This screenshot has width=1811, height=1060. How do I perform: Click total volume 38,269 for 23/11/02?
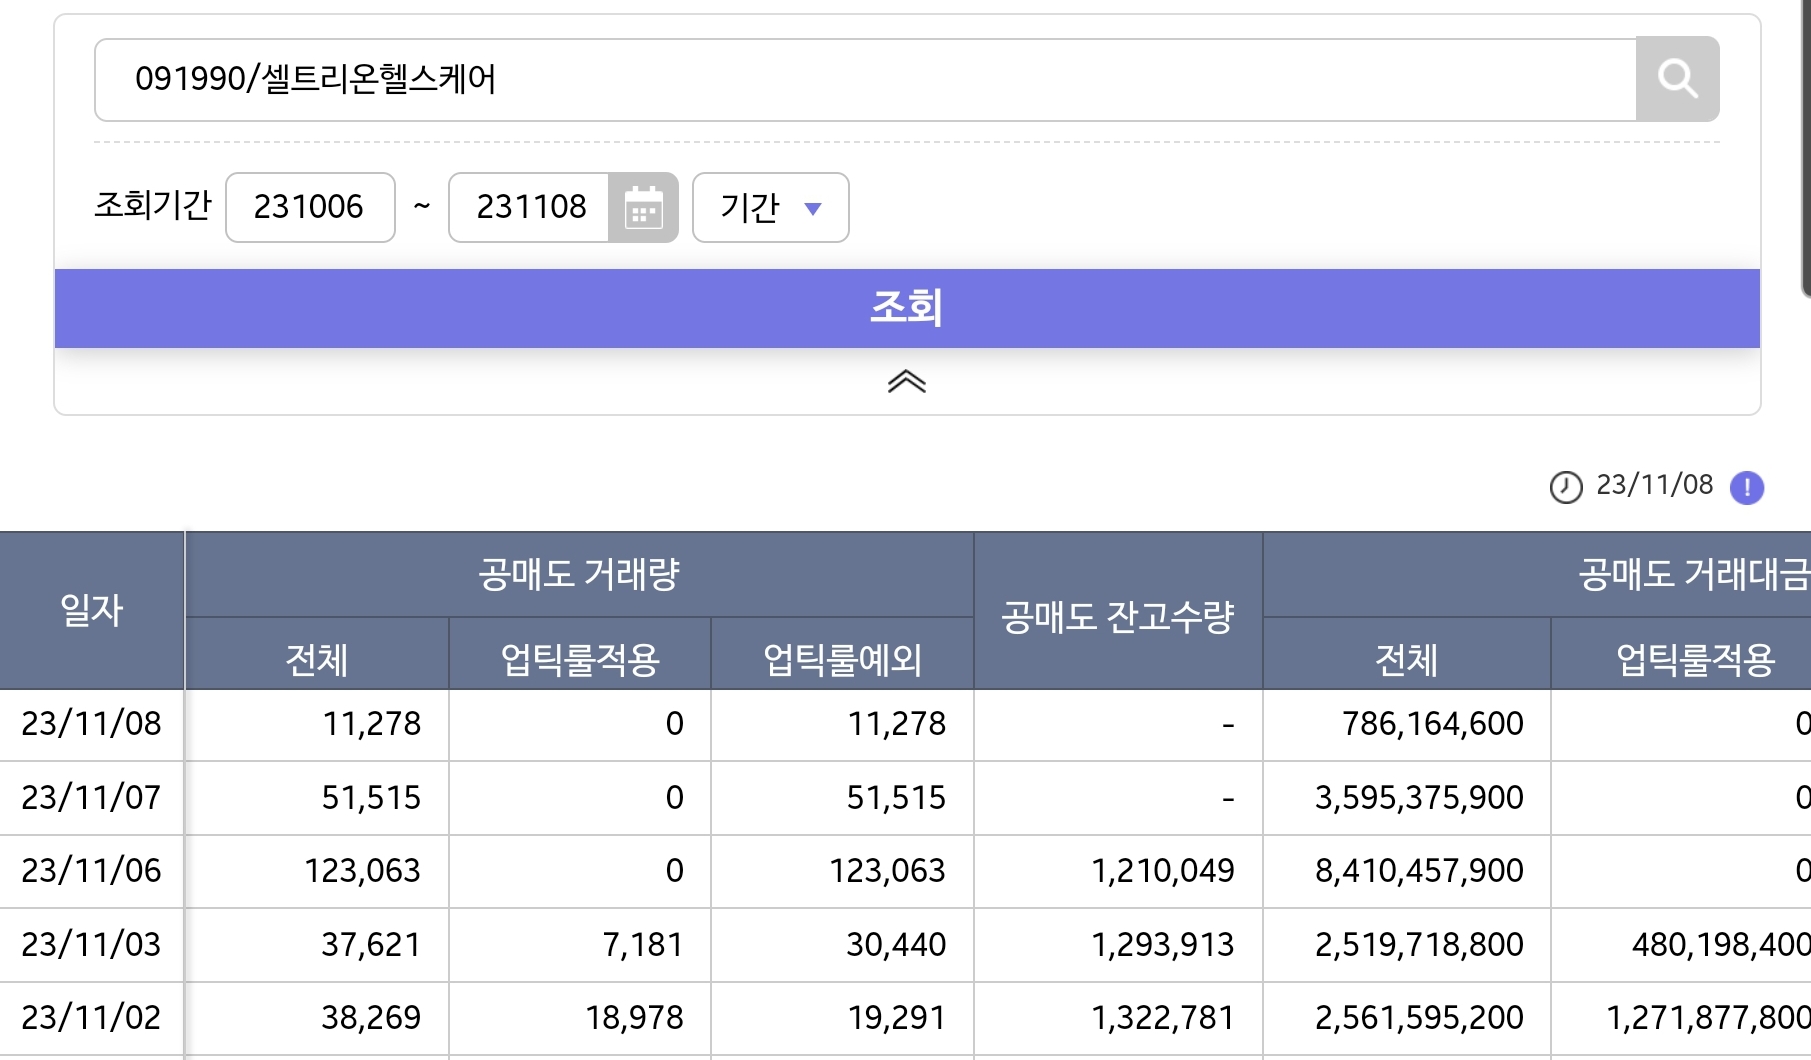coord(371,1018)
